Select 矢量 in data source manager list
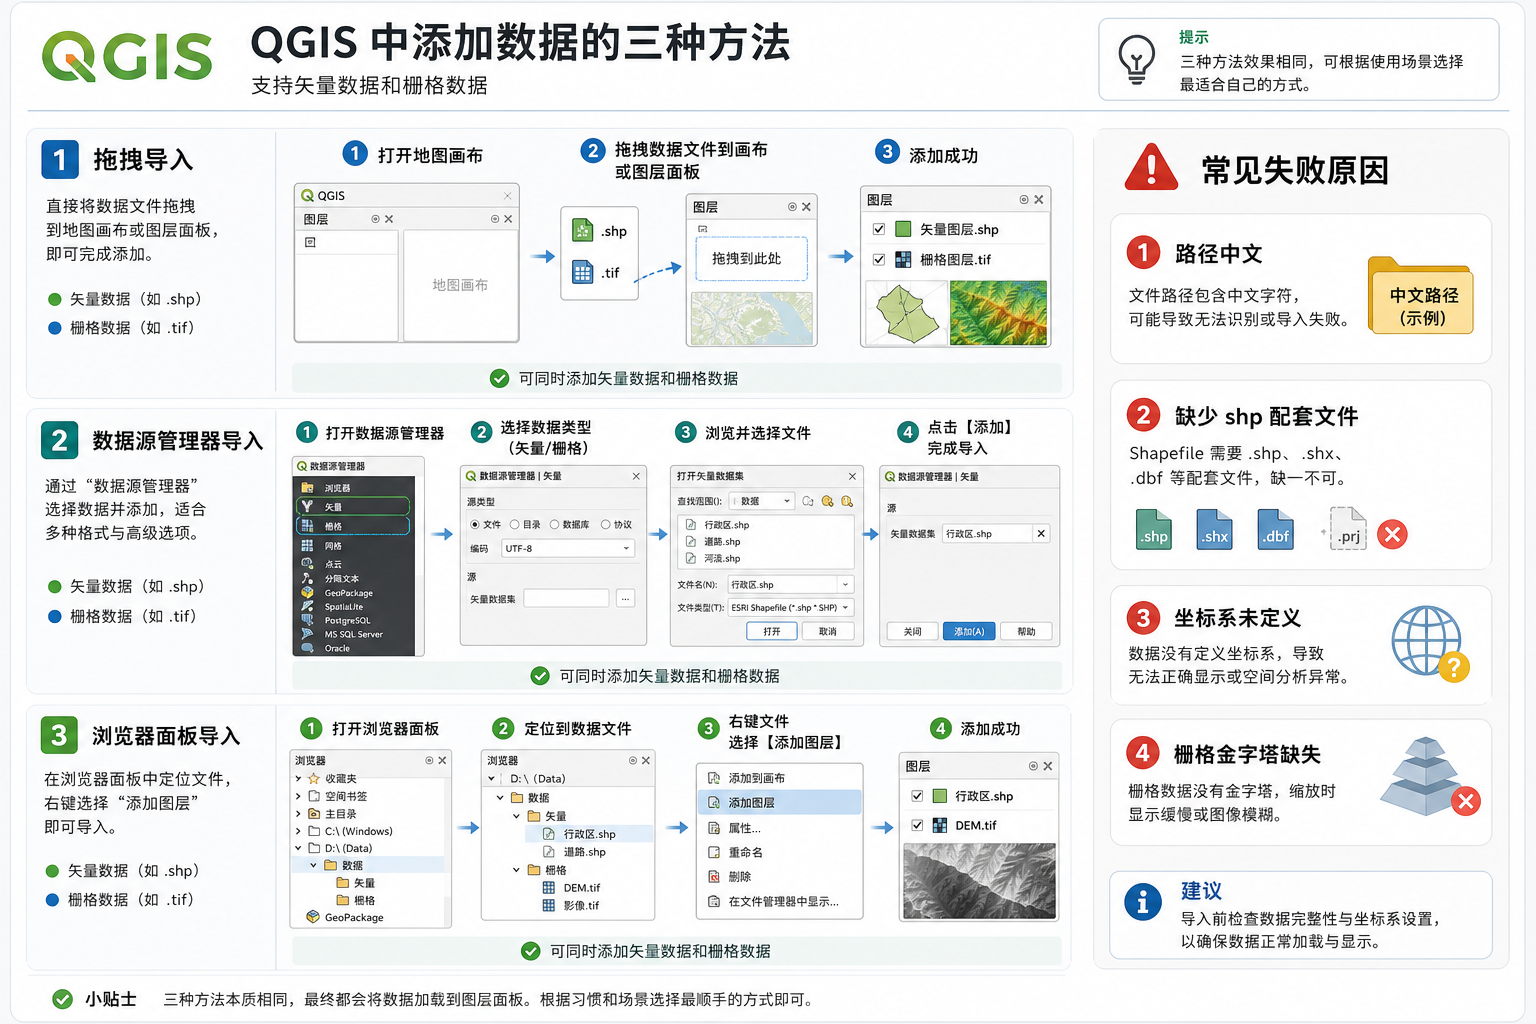This screenshot has height=1024, width=1536. [x=352, y=507]
